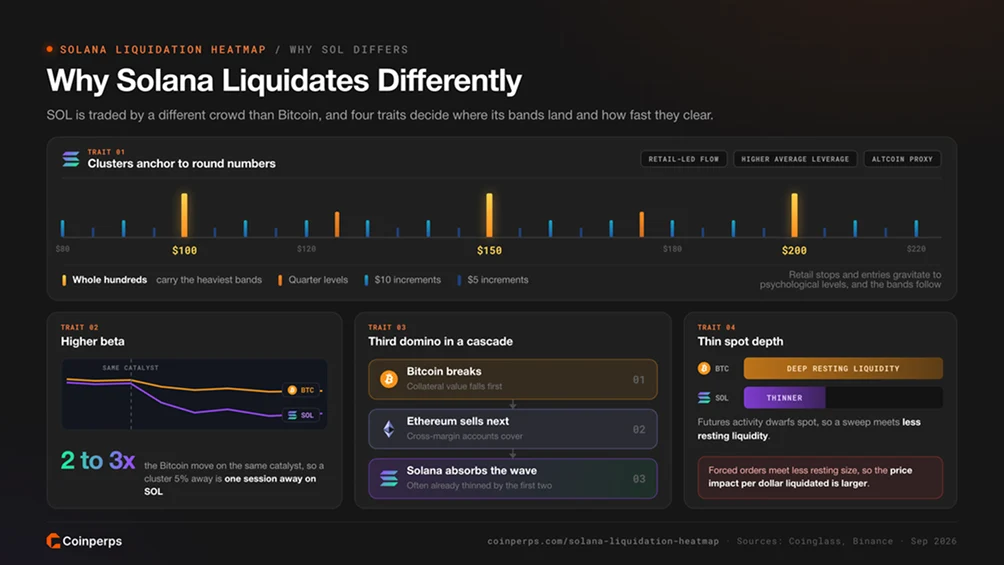Screen dimensions: 1004x565
Task: Click the Third domino in a cascade title
Action: (441, 341)
